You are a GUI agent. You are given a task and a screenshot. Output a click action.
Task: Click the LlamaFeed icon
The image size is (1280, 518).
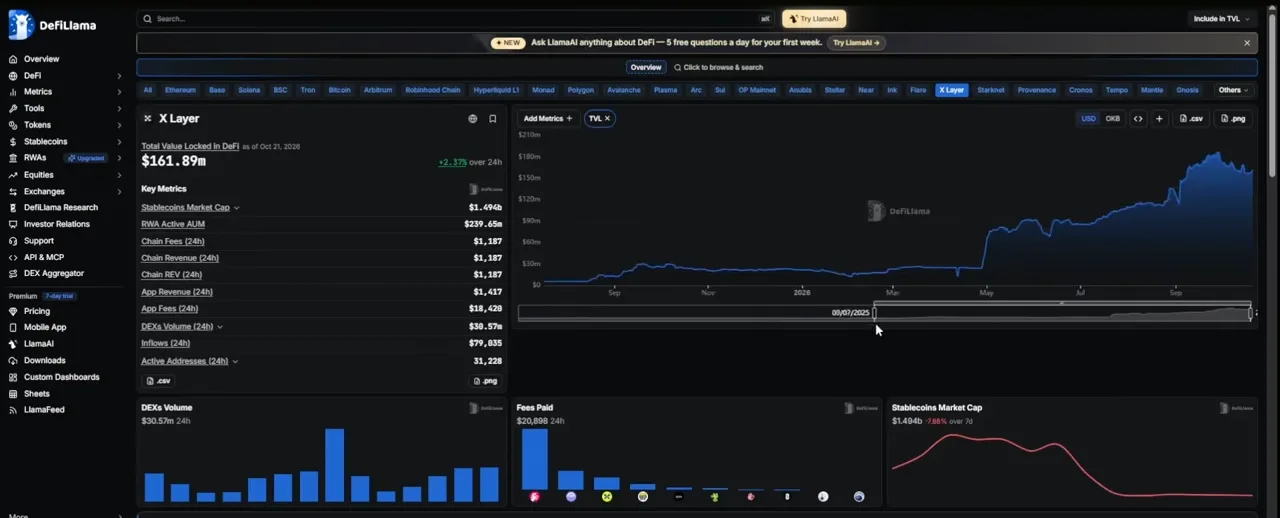click(13, 410)
